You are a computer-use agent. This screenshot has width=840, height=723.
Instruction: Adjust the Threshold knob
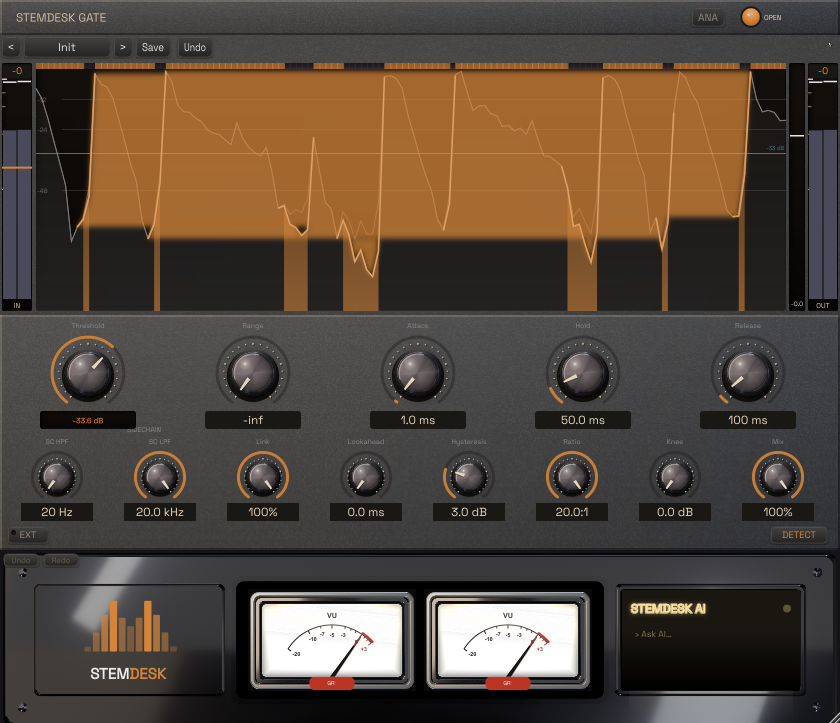(88, 373)
